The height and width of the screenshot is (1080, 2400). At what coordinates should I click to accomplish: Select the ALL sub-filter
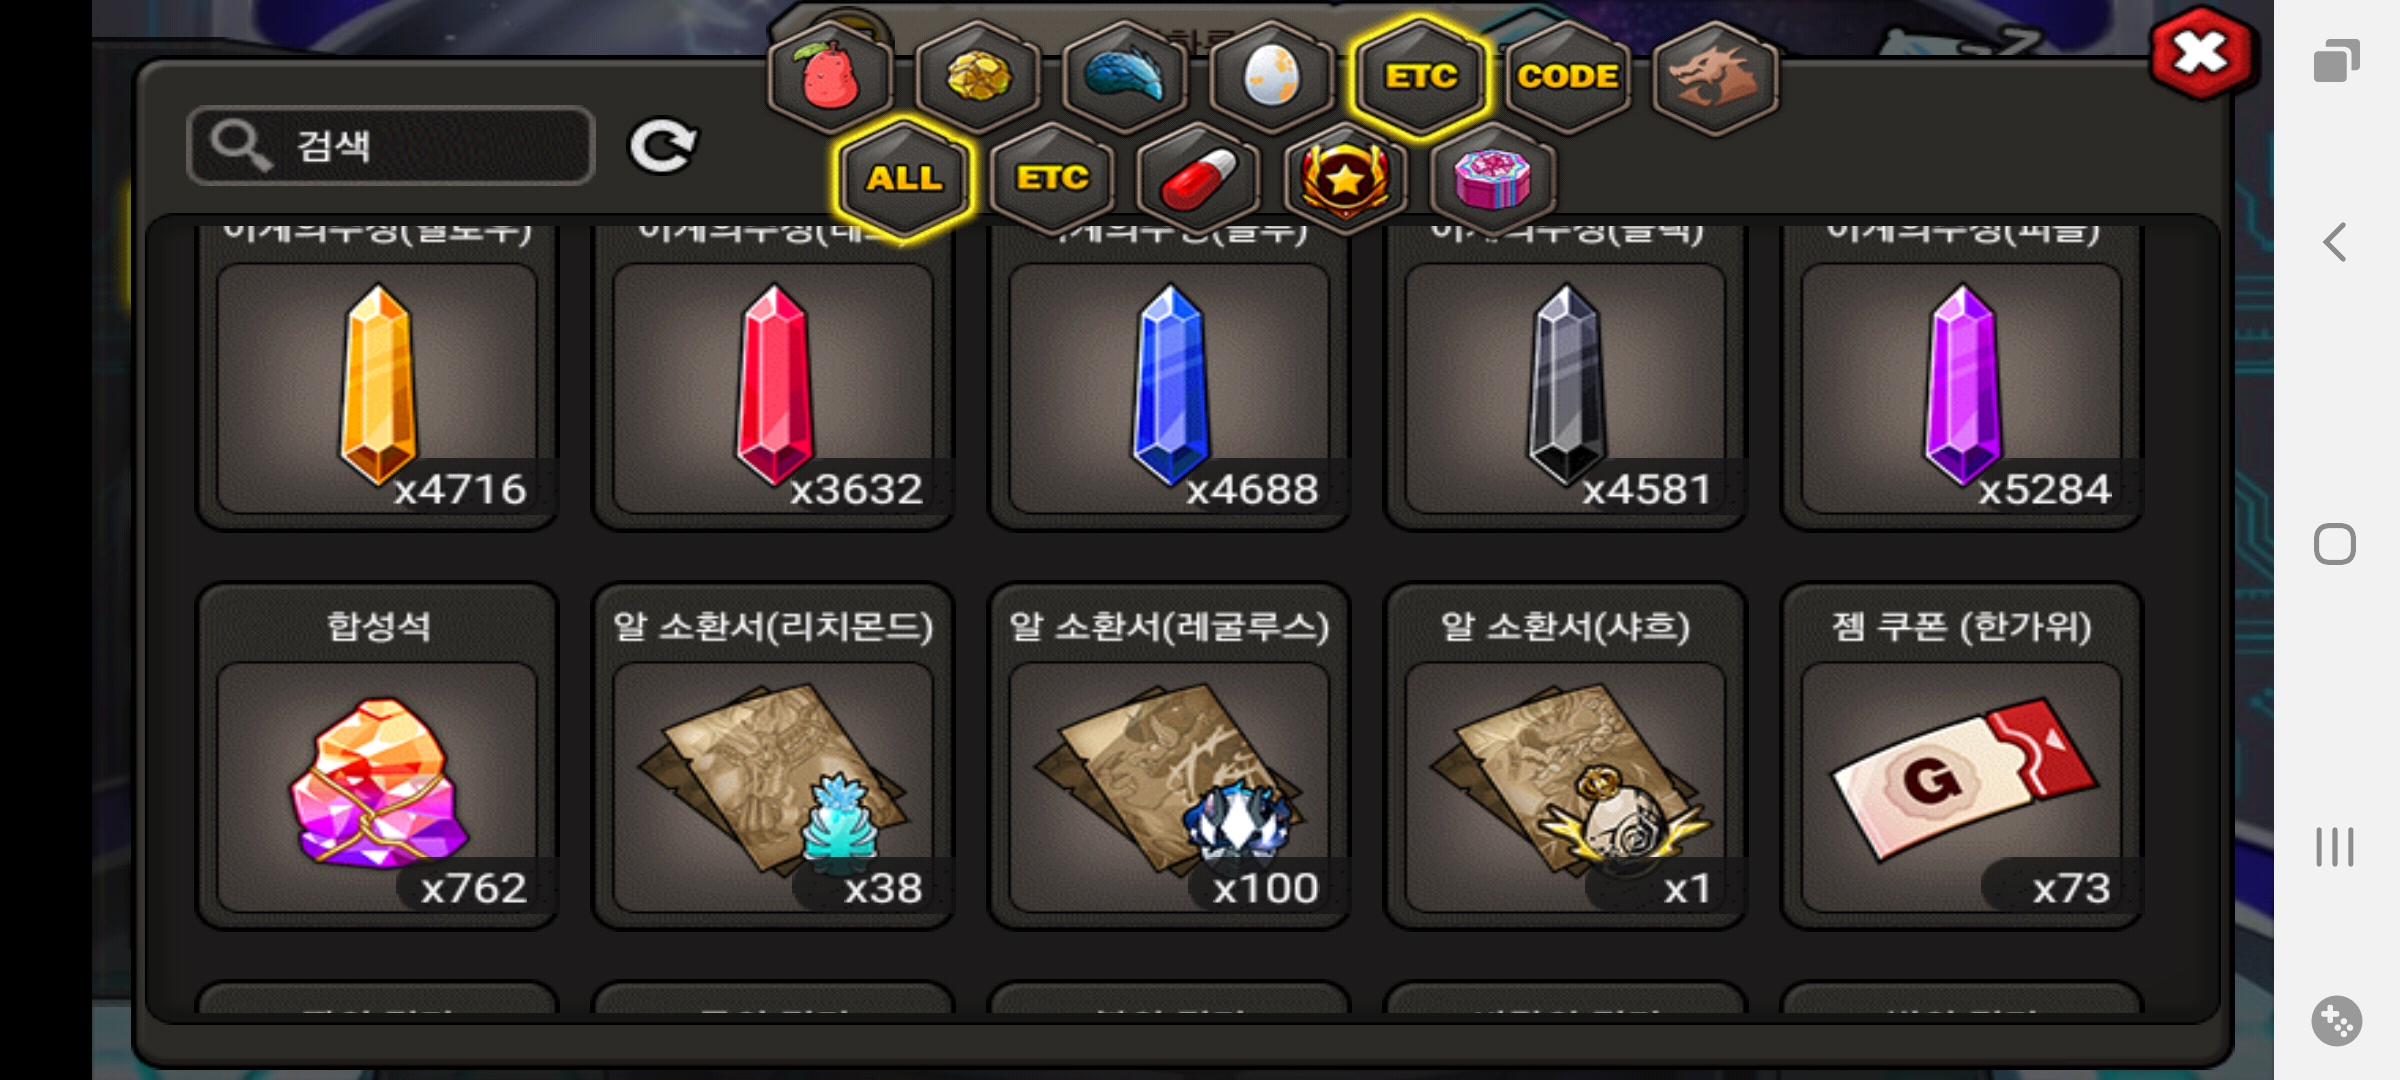(905, 178)
